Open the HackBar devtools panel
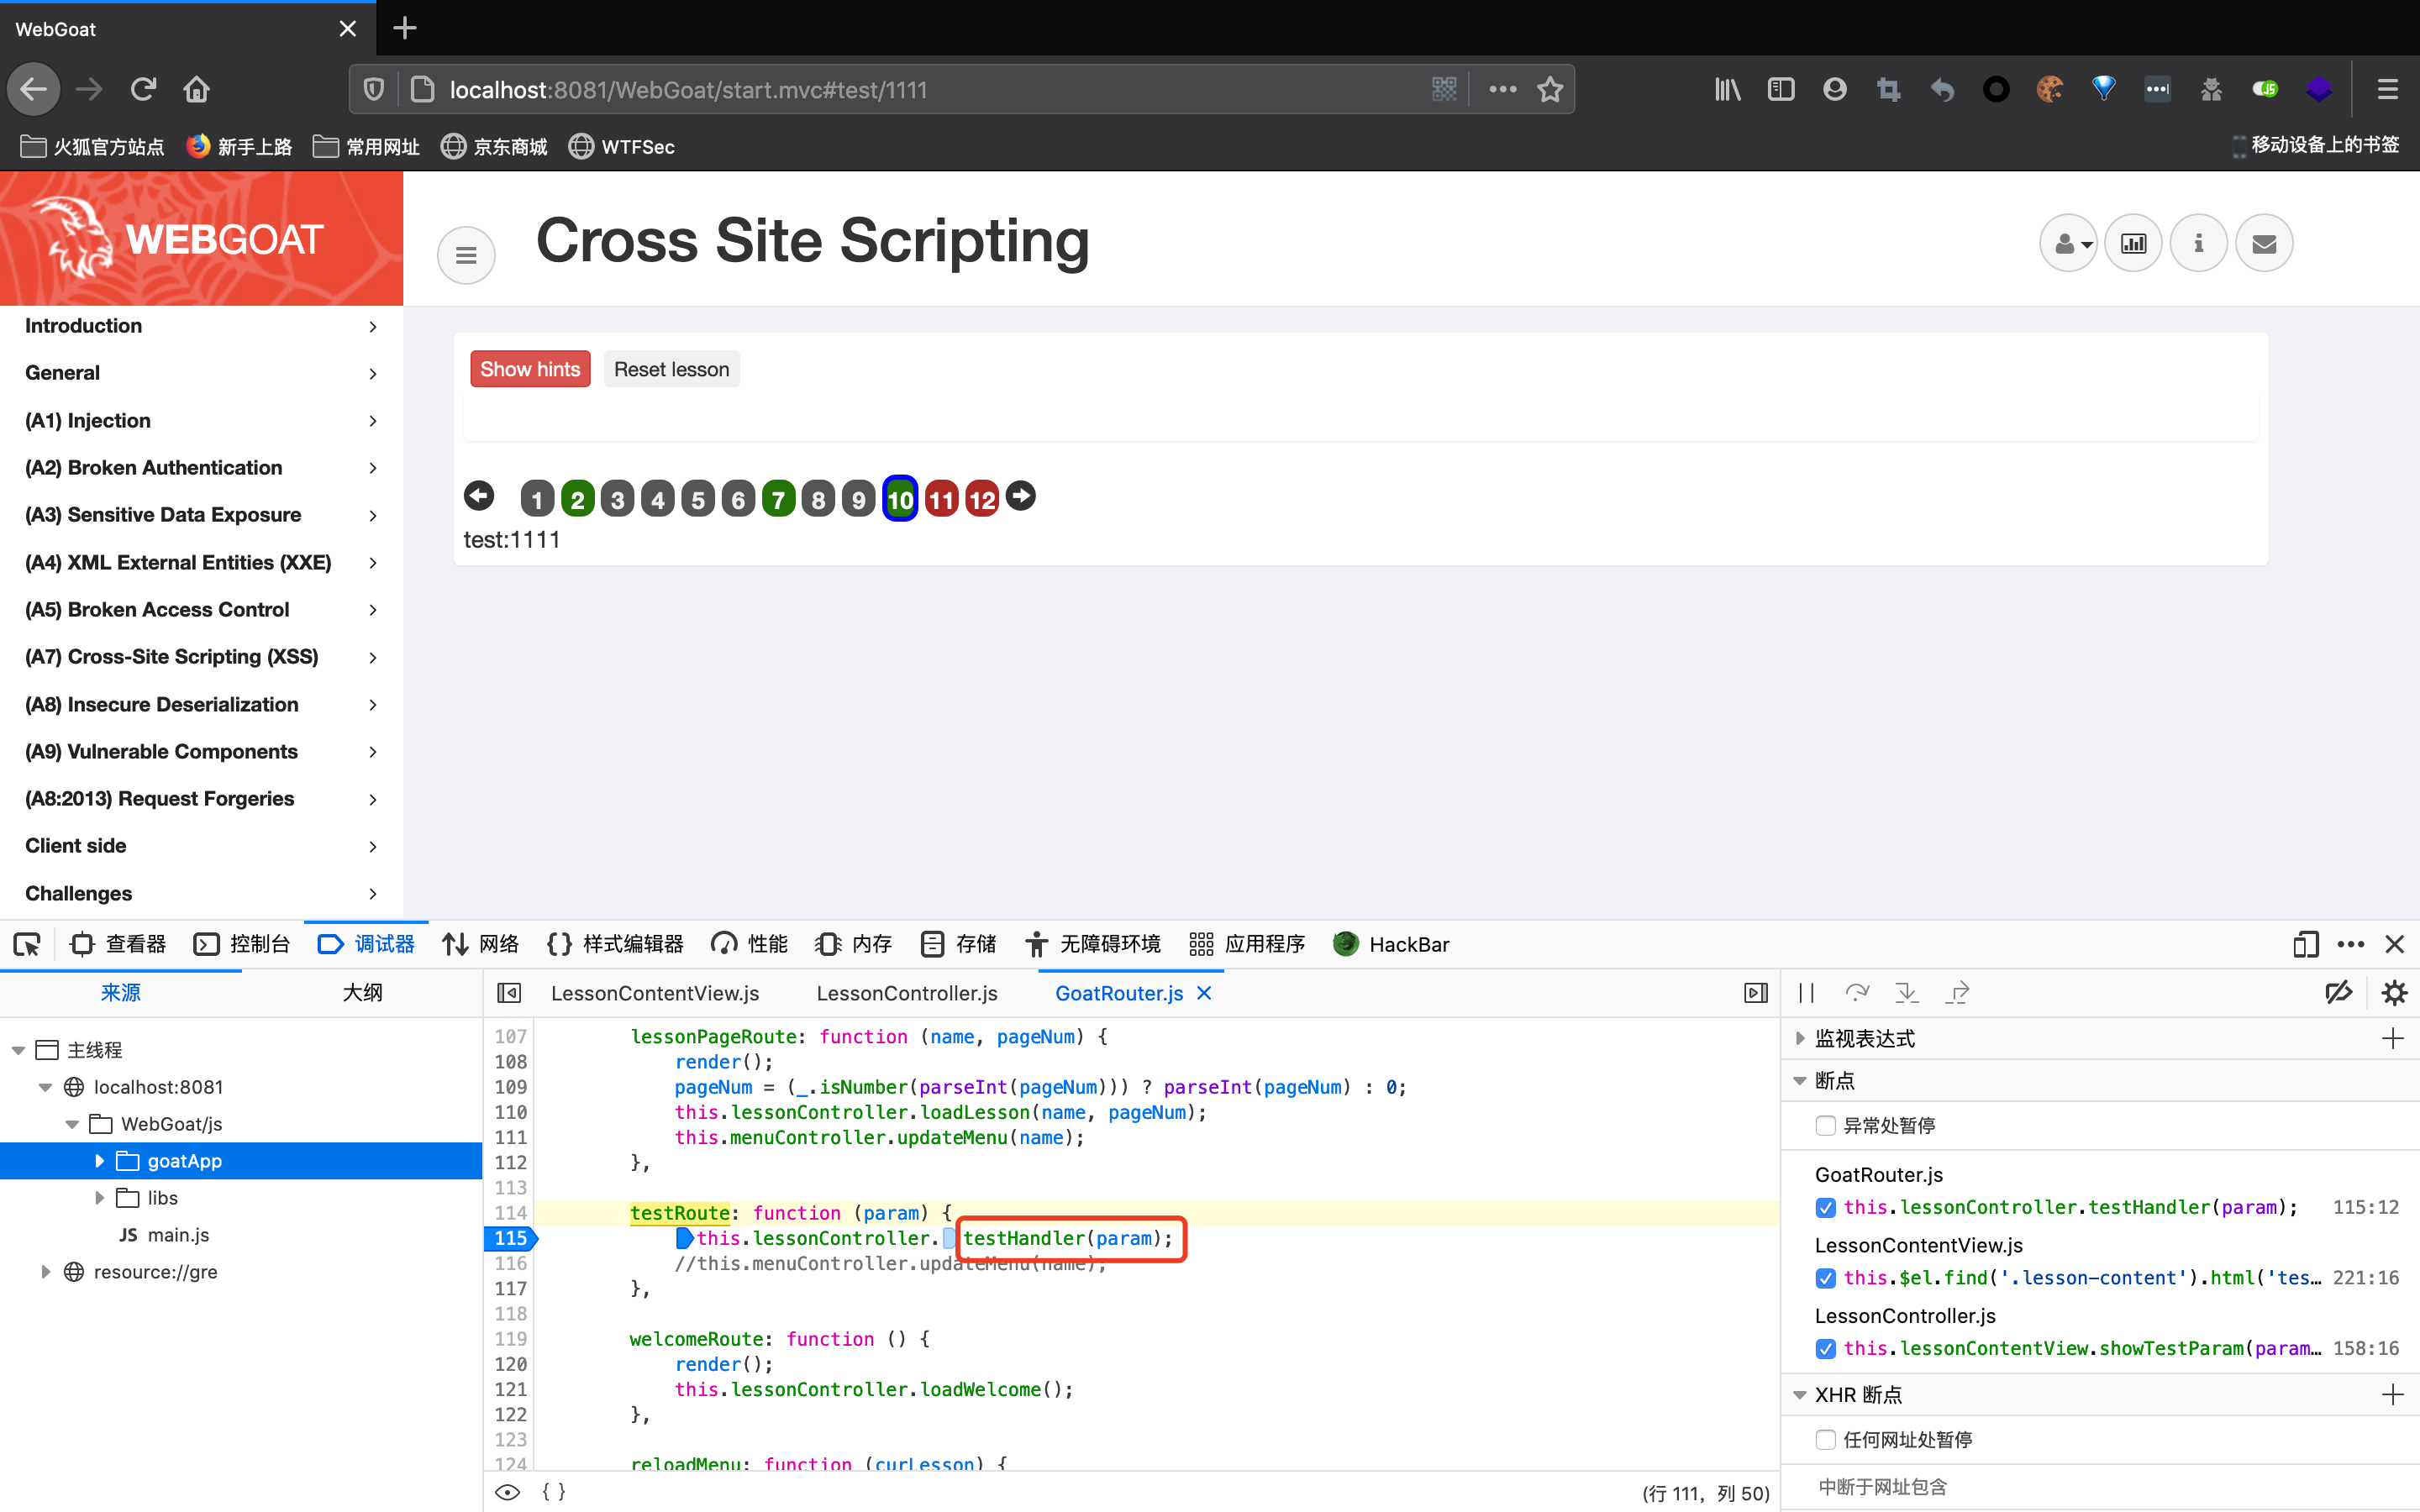Screen dimensions: 2420x1512 click(1391, 944)
